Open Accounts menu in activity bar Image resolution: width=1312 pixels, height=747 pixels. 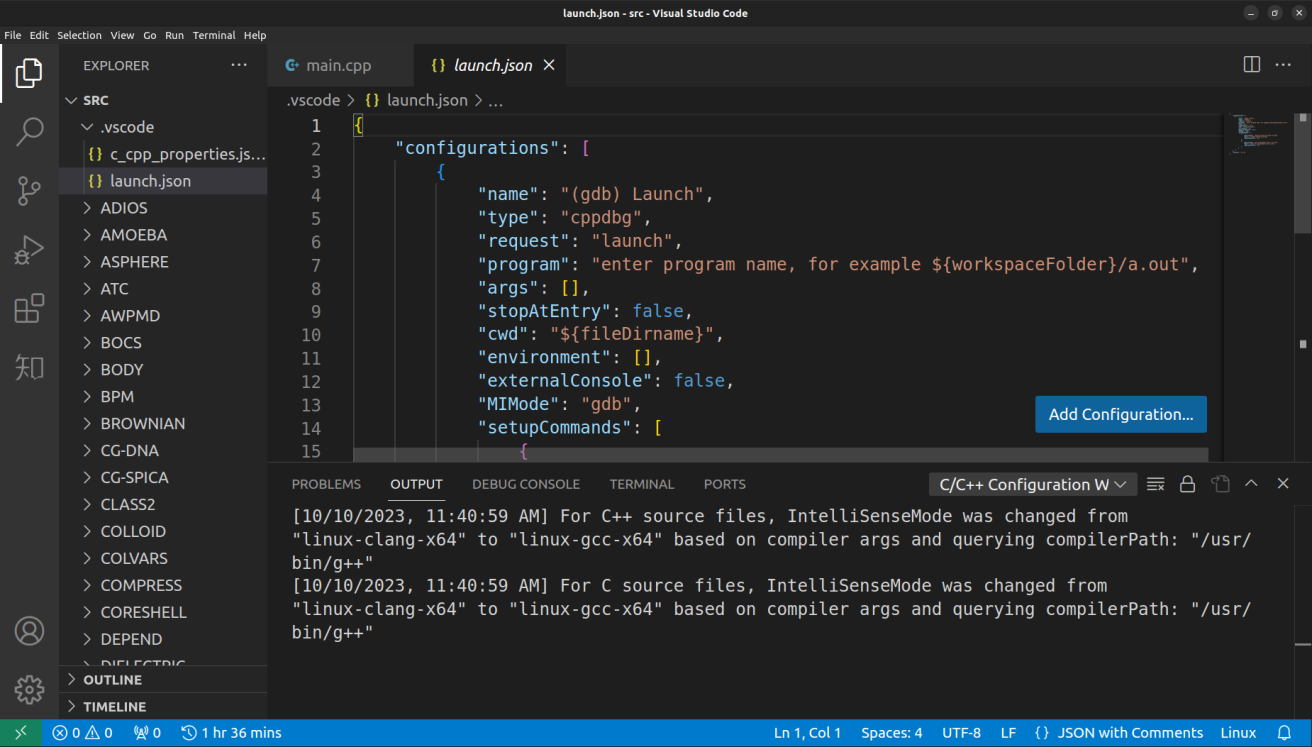click(30, 631)
